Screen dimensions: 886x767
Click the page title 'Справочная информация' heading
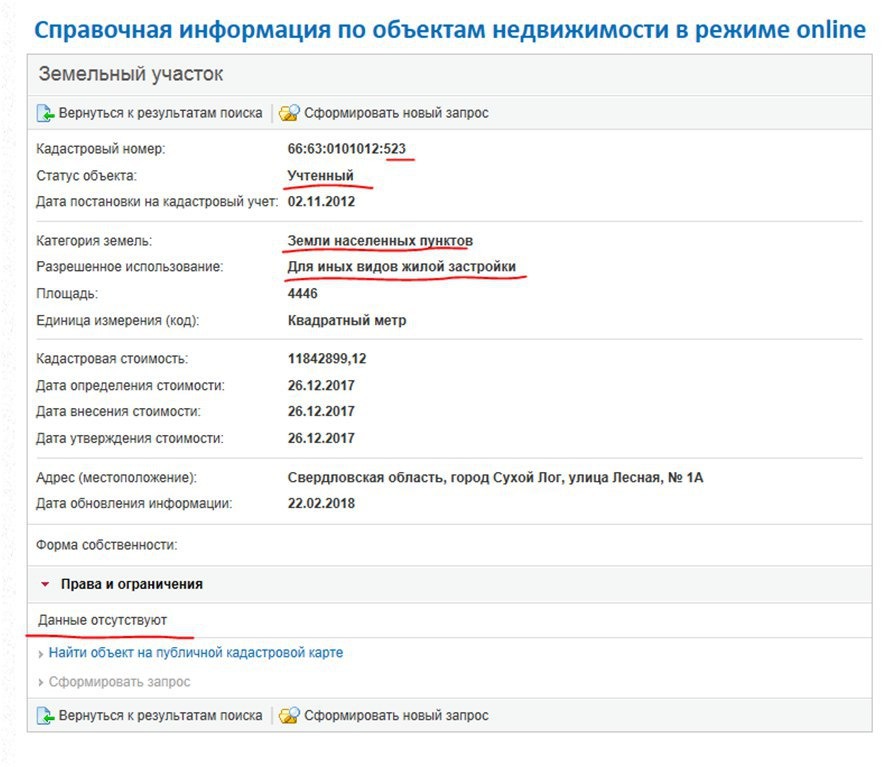coord(449,28)
